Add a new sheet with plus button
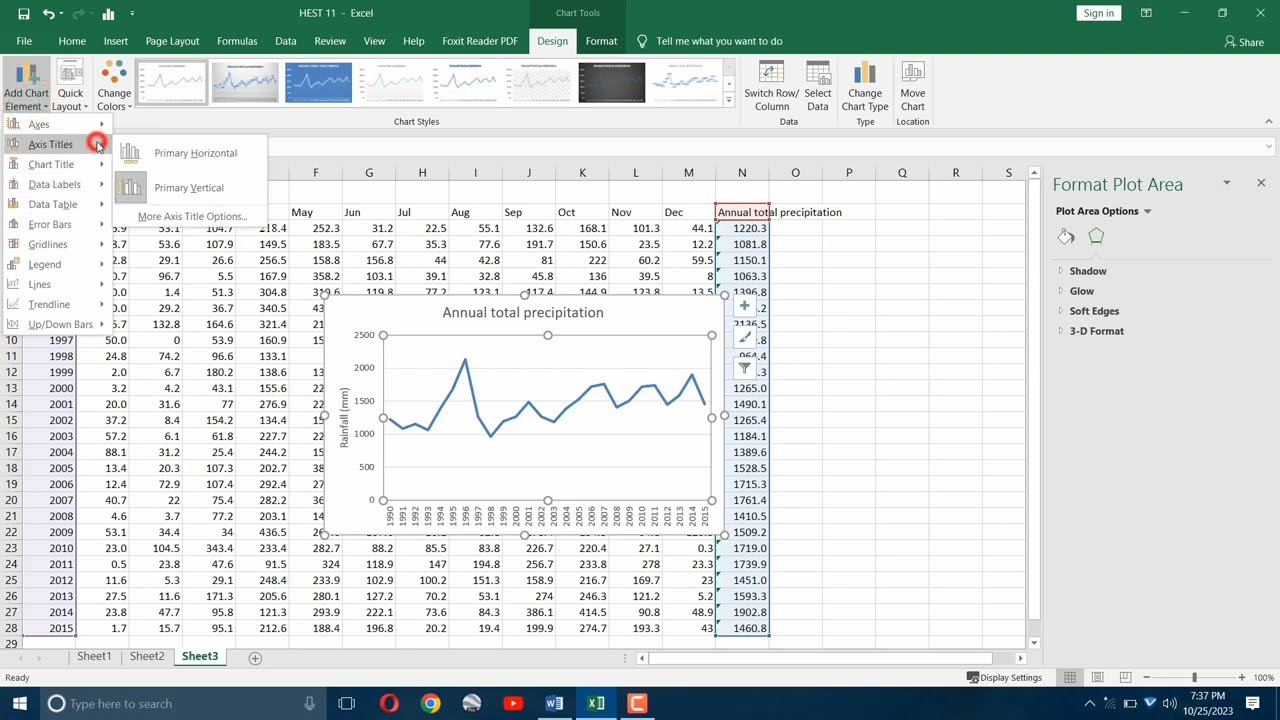Screen dimensions: 1280x720 (255, 657)
